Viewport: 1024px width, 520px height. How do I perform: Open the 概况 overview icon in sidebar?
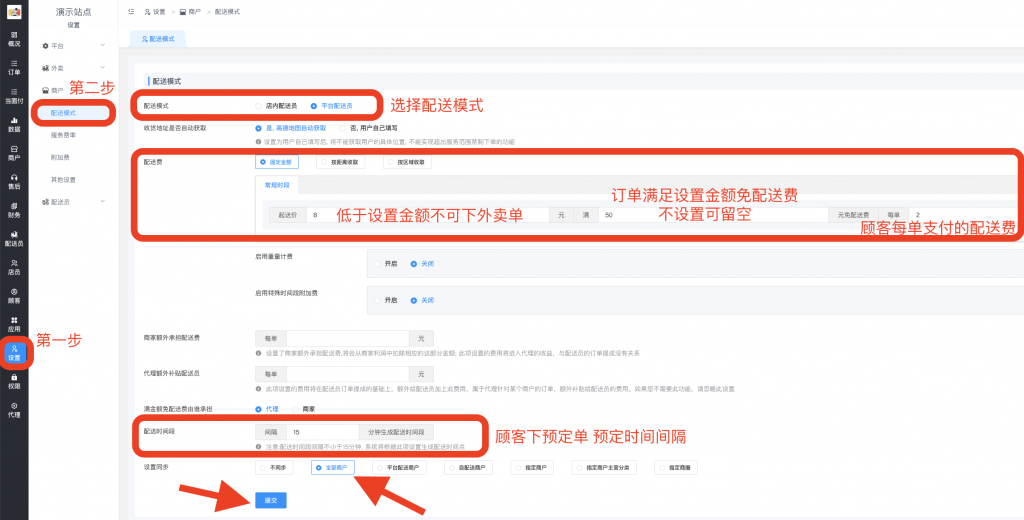point(14,39)
